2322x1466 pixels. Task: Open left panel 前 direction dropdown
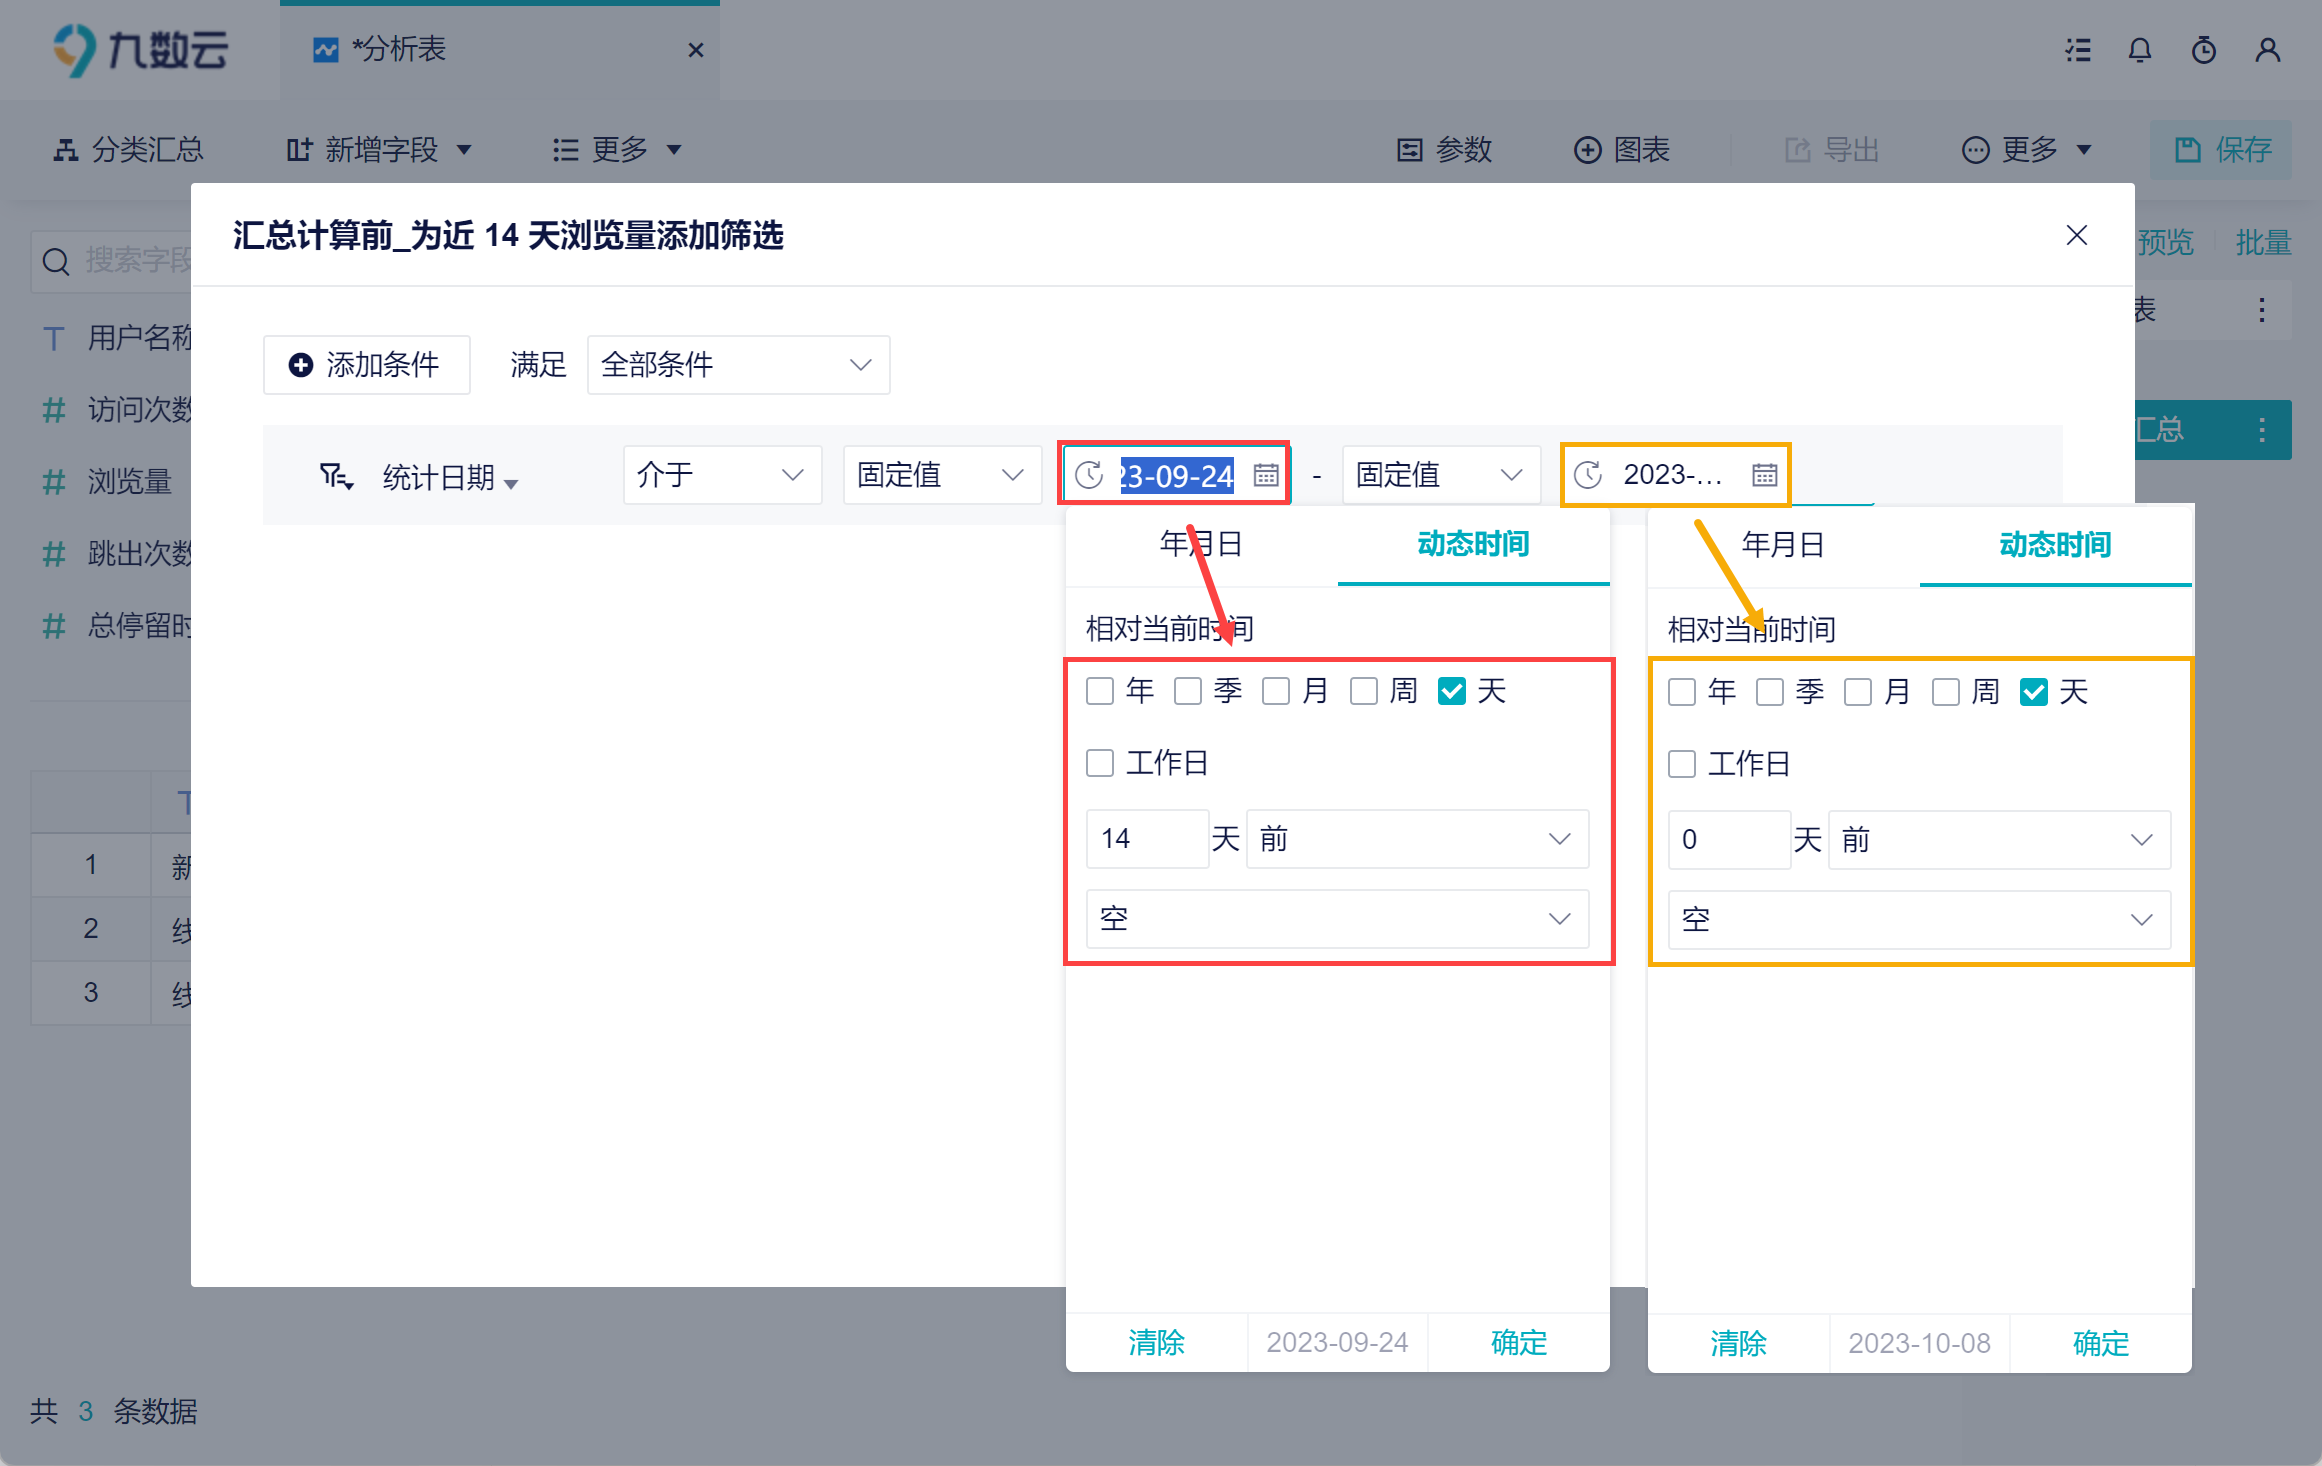(1416, 839)
